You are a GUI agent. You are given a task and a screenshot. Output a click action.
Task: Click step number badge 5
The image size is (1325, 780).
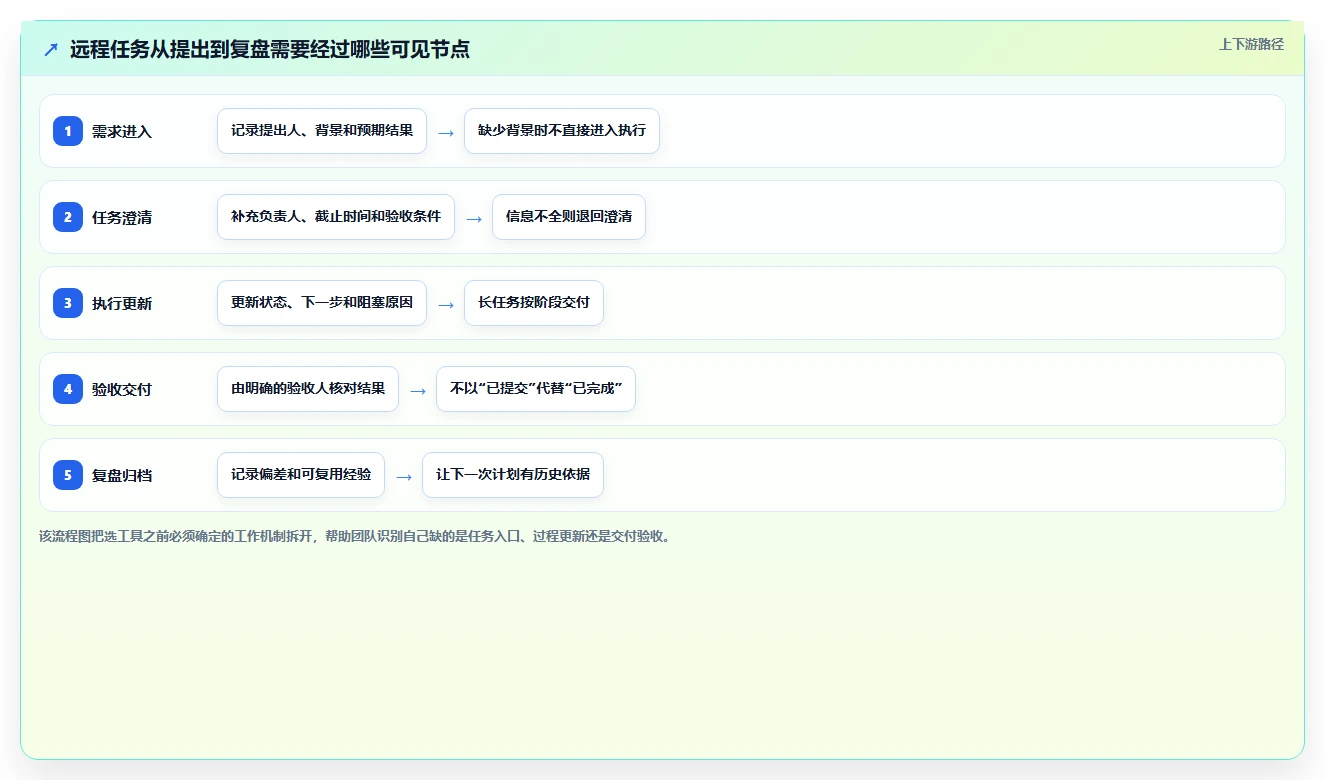pos(68,475)
